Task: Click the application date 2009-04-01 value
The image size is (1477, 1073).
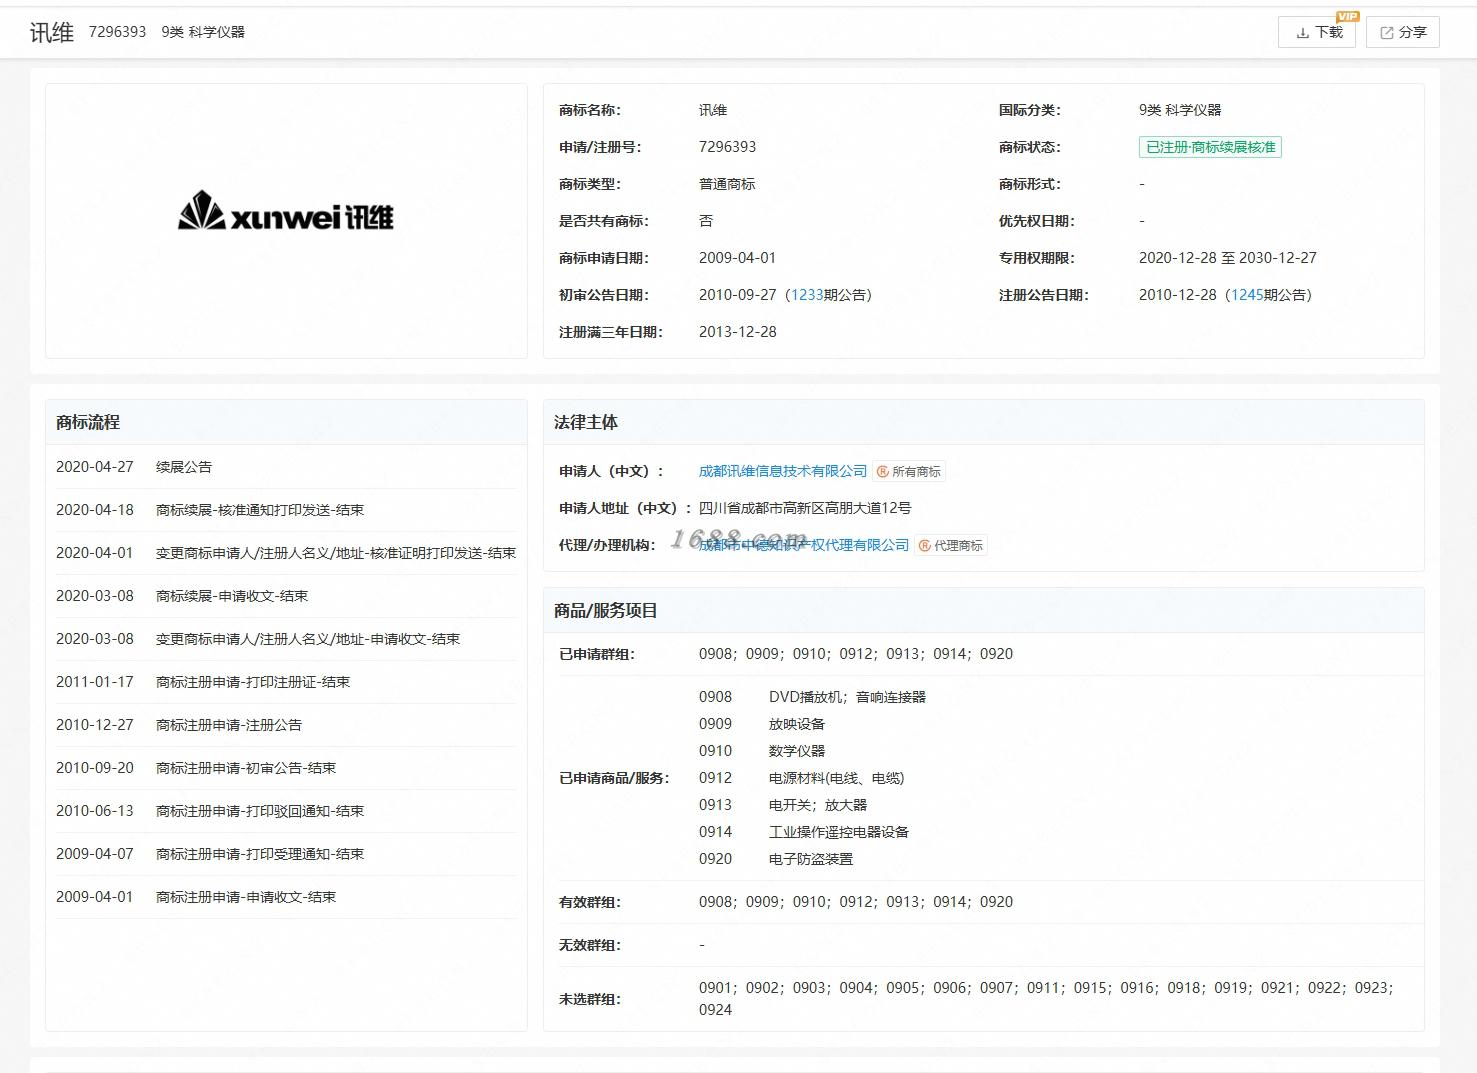Action: click(737, 258)
